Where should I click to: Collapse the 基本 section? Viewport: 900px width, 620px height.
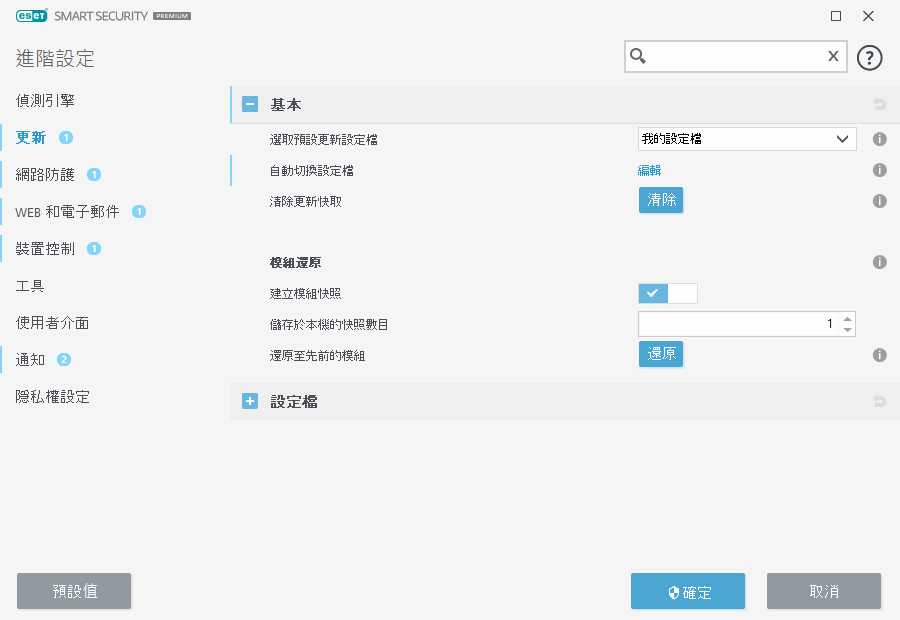click(250, 104)
